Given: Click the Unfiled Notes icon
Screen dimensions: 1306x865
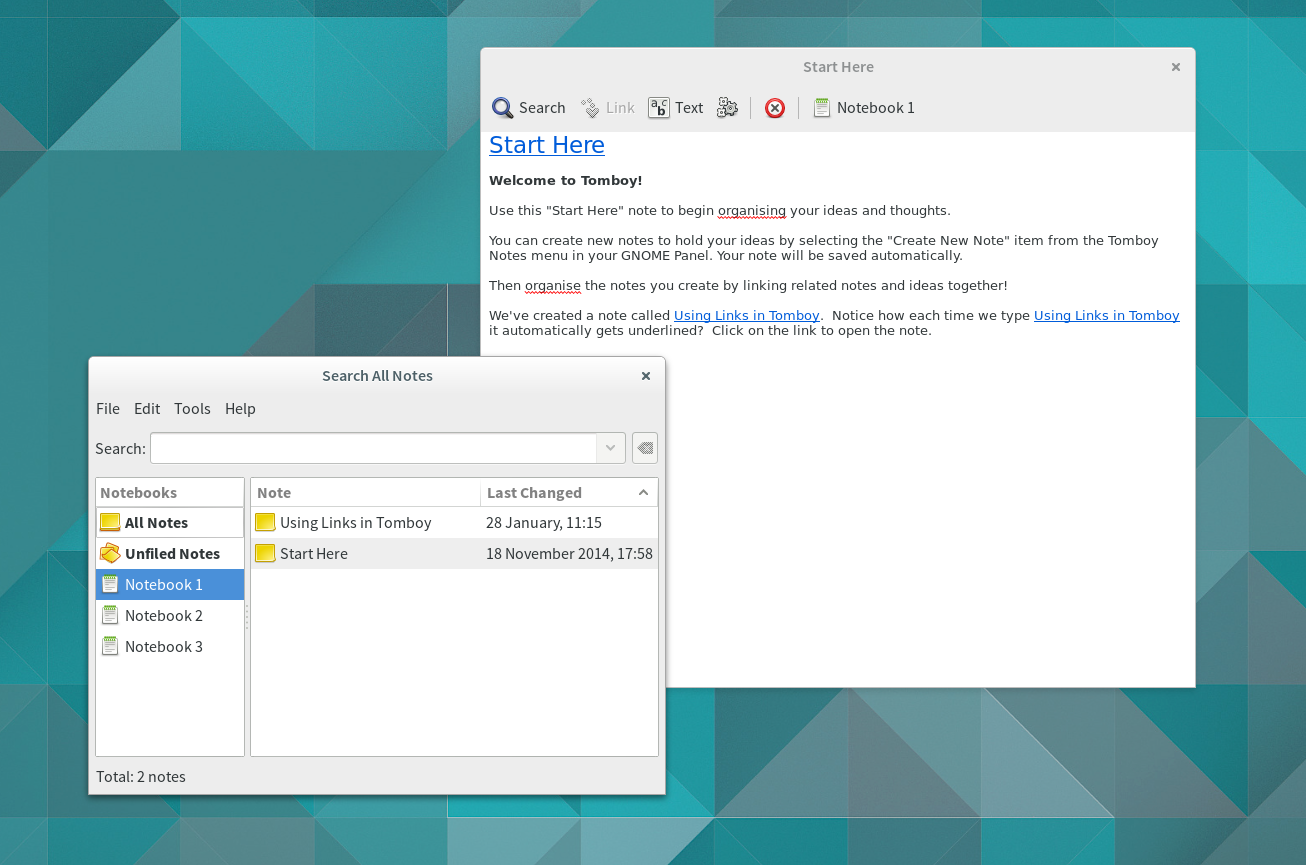Looking at the screenshot, I should pos(110,553).
